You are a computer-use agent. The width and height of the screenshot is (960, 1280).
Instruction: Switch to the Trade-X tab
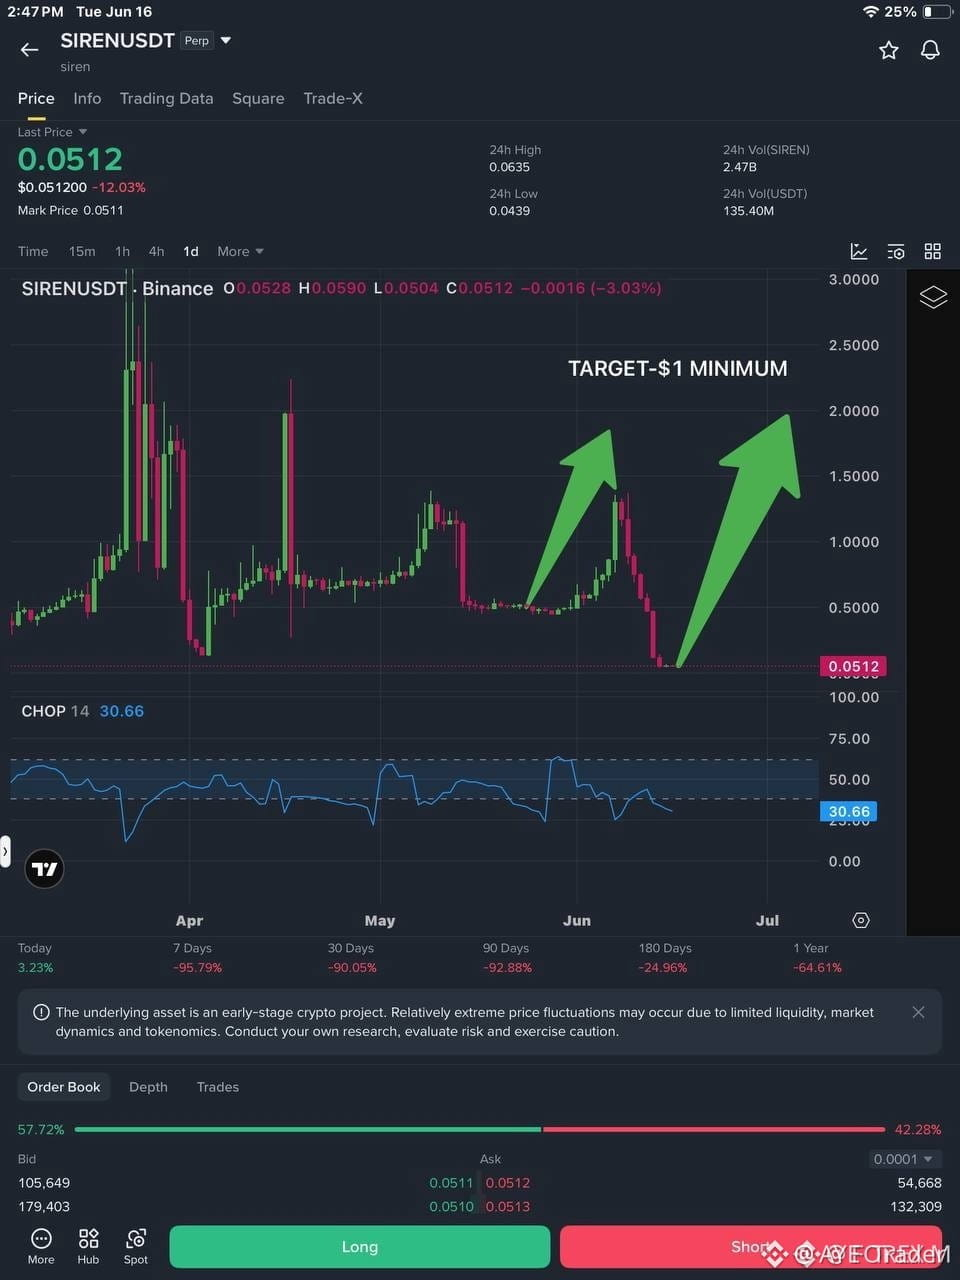pyautogui.click(x=333, y=98)
